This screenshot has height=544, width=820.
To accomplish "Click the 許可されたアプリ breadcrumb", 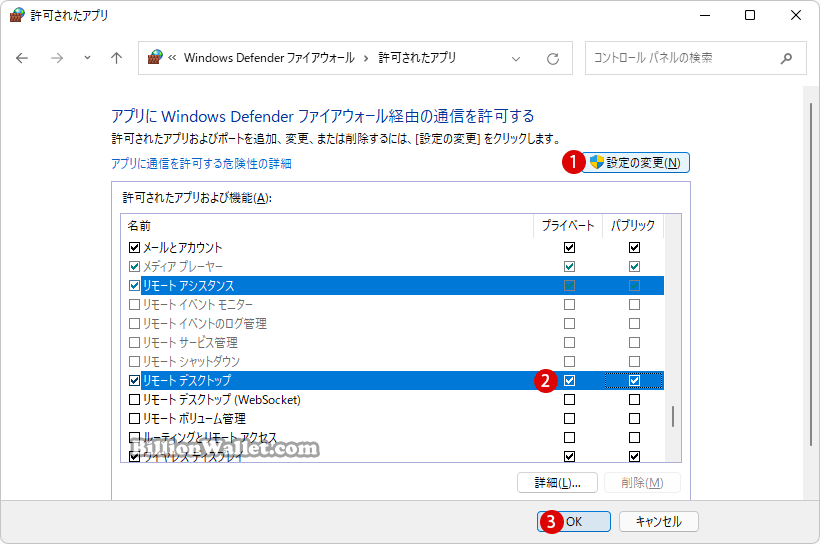I will 417,58.
